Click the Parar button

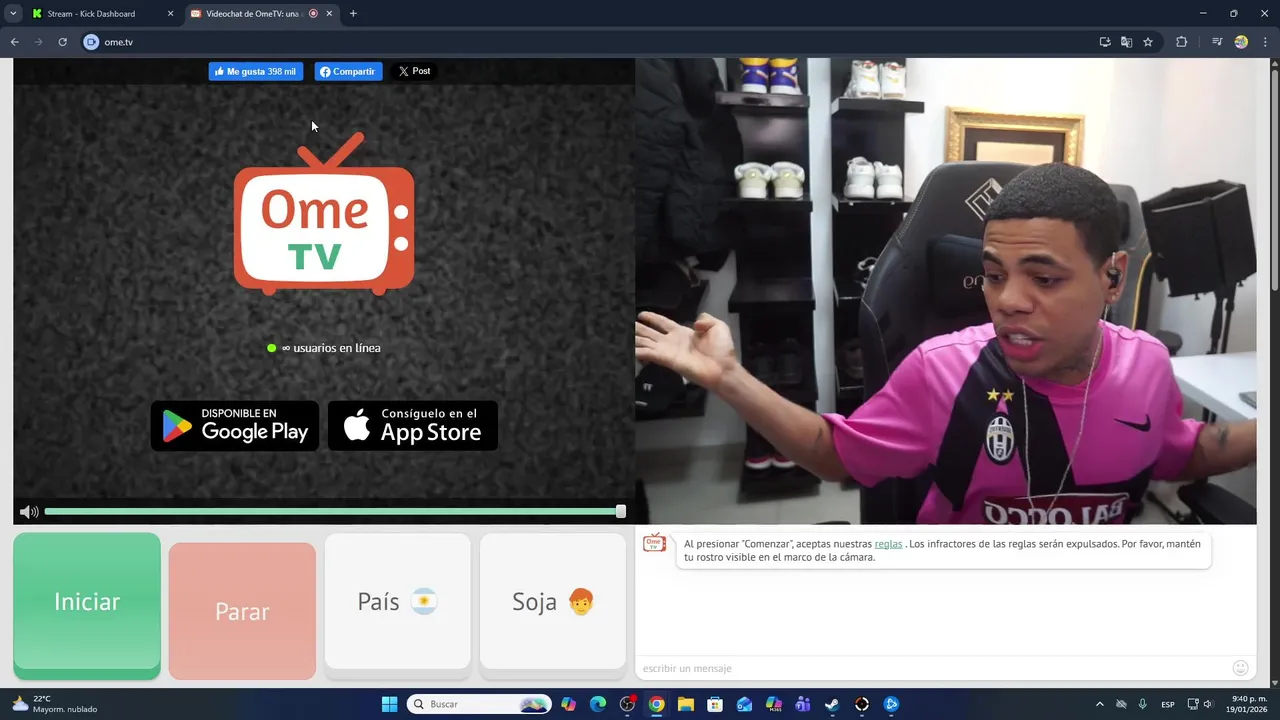coord(242,611)
